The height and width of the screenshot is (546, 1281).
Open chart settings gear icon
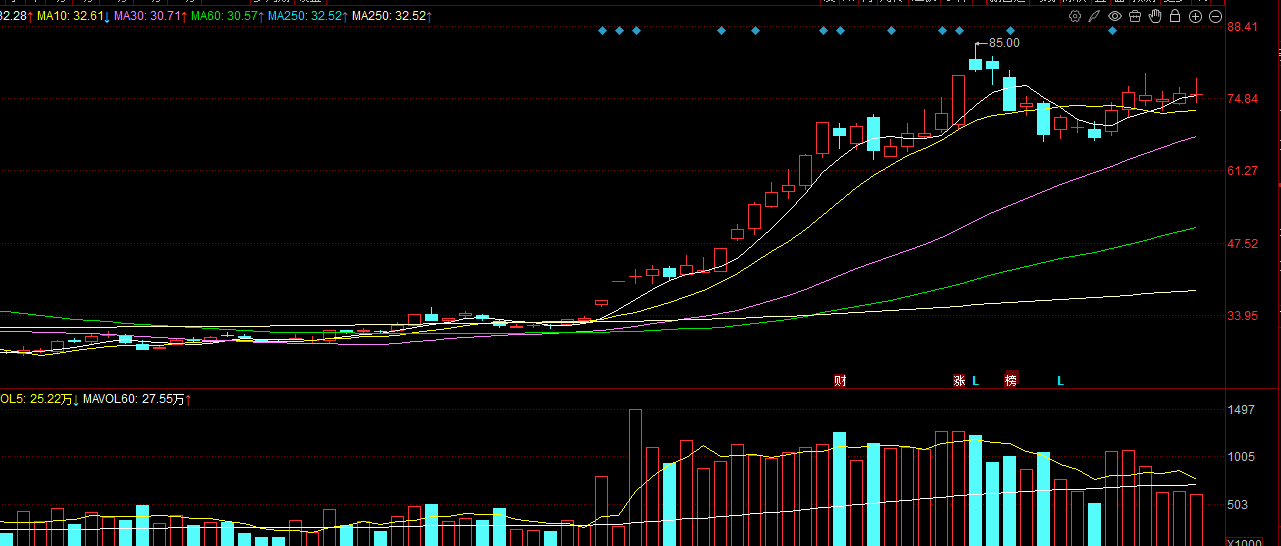pyautogui.click(x=1075, y=16)
